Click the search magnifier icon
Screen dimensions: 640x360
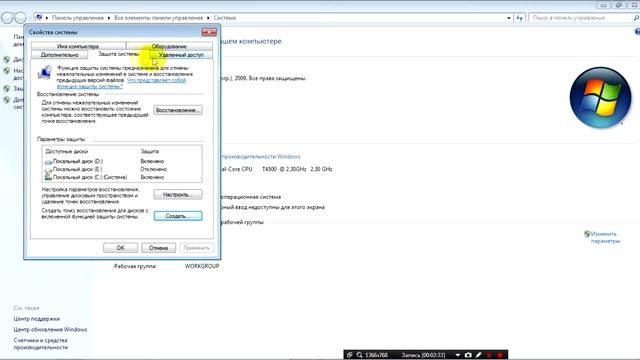pyautogui.click(x=636, y=18)
